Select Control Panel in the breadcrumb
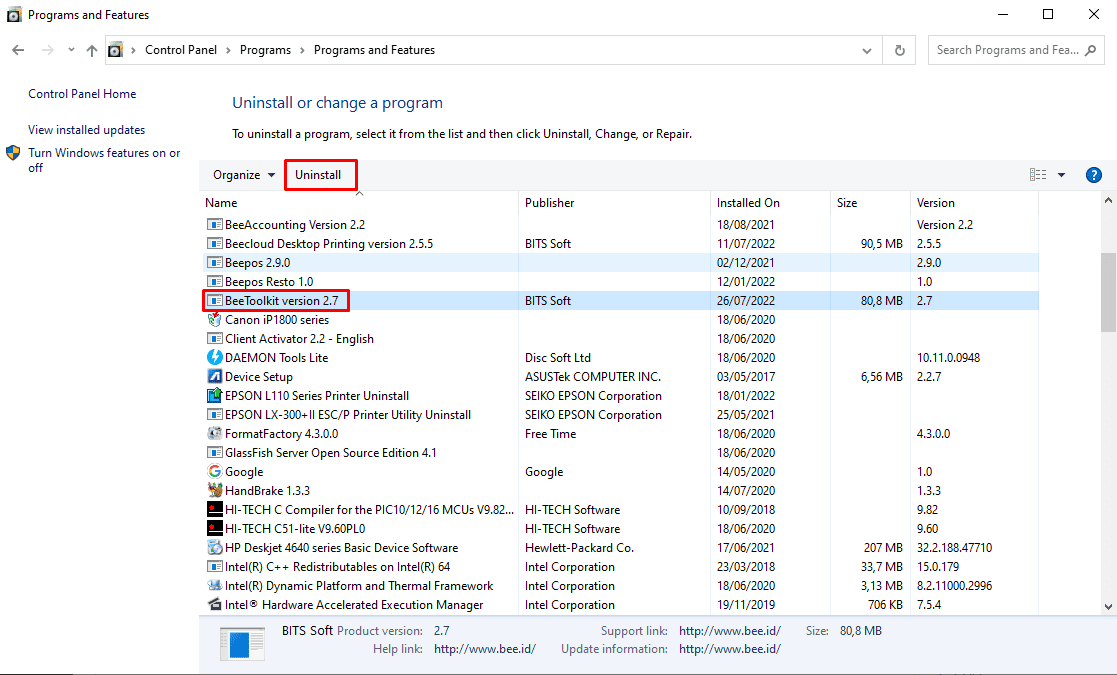This screenshot has width=1117, height=675. point(181,50)
